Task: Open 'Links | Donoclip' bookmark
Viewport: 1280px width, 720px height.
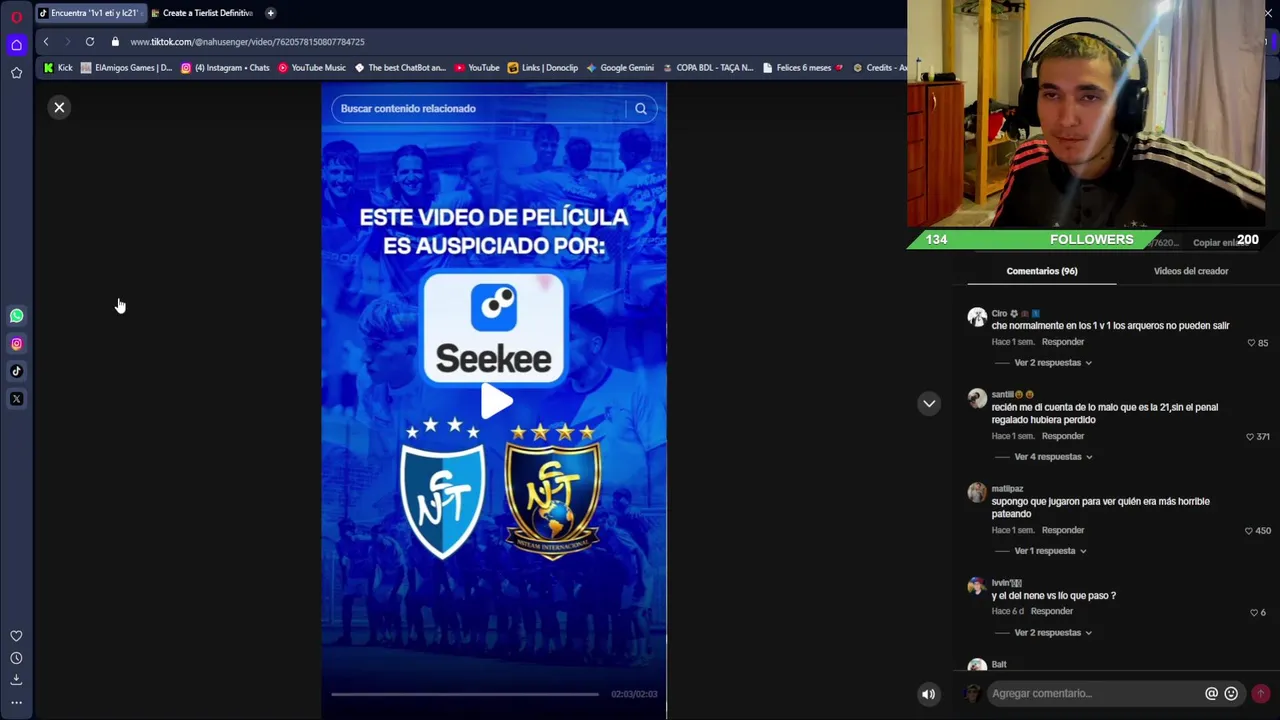Action: pyautogui.click(x=543, y=68)
